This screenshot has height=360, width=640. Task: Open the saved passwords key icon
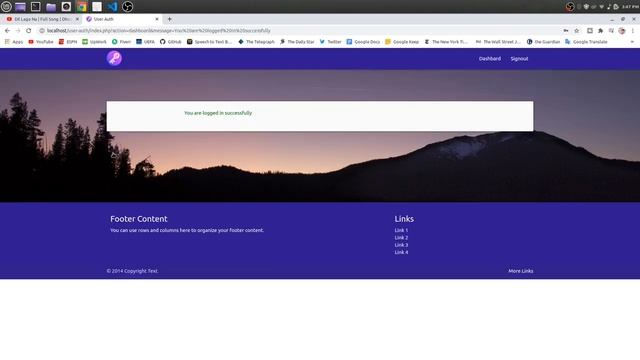pyautogui.click(x=566, y=31)
